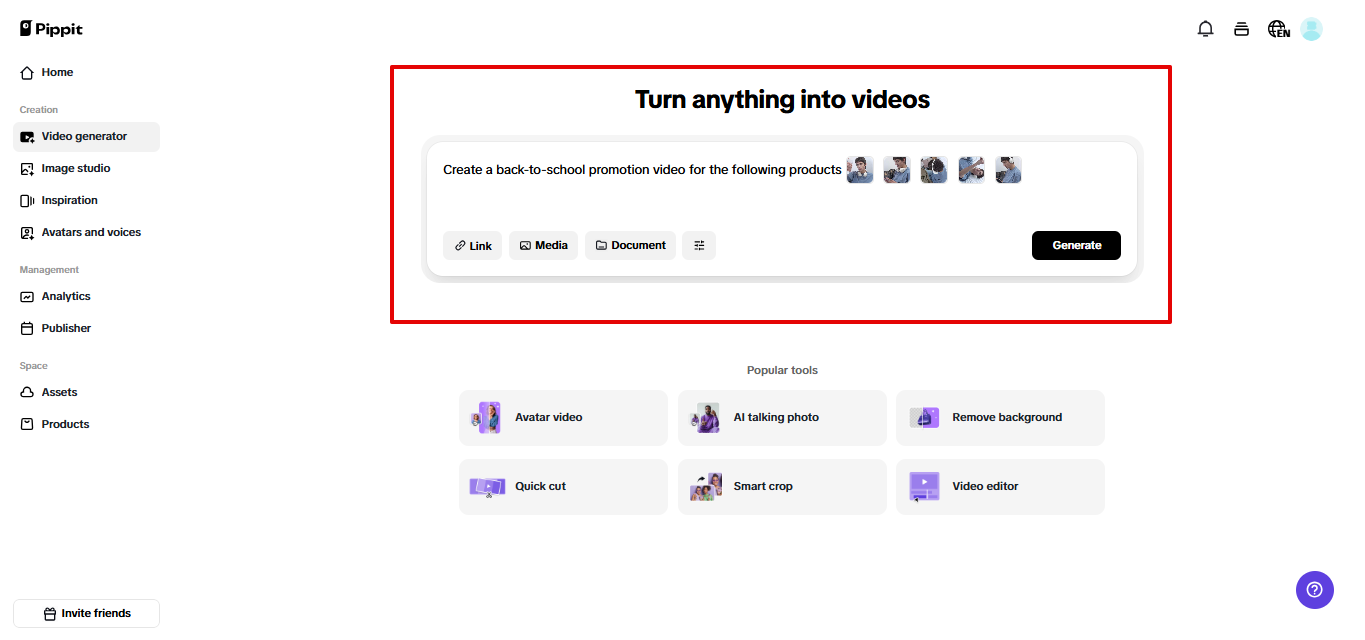
Task: Open the Smart crop tool
Action: click(x=782, y=487)
